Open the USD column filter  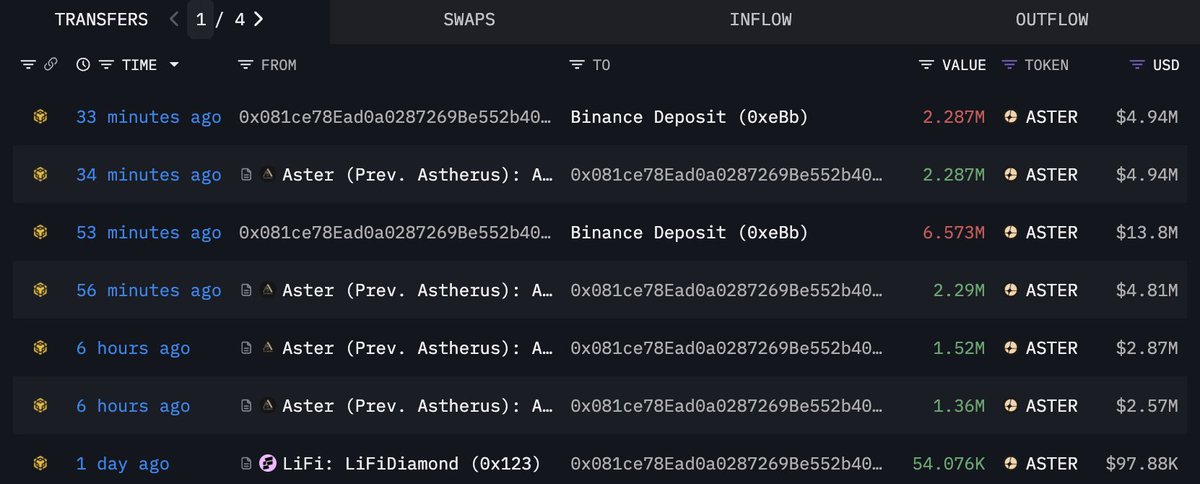coord(1137,65)
